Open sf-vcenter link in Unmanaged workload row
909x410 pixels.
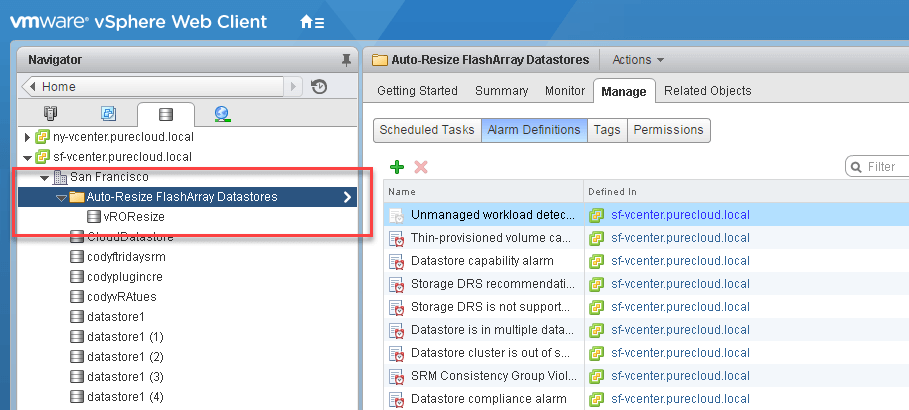[x=681, y=215]
